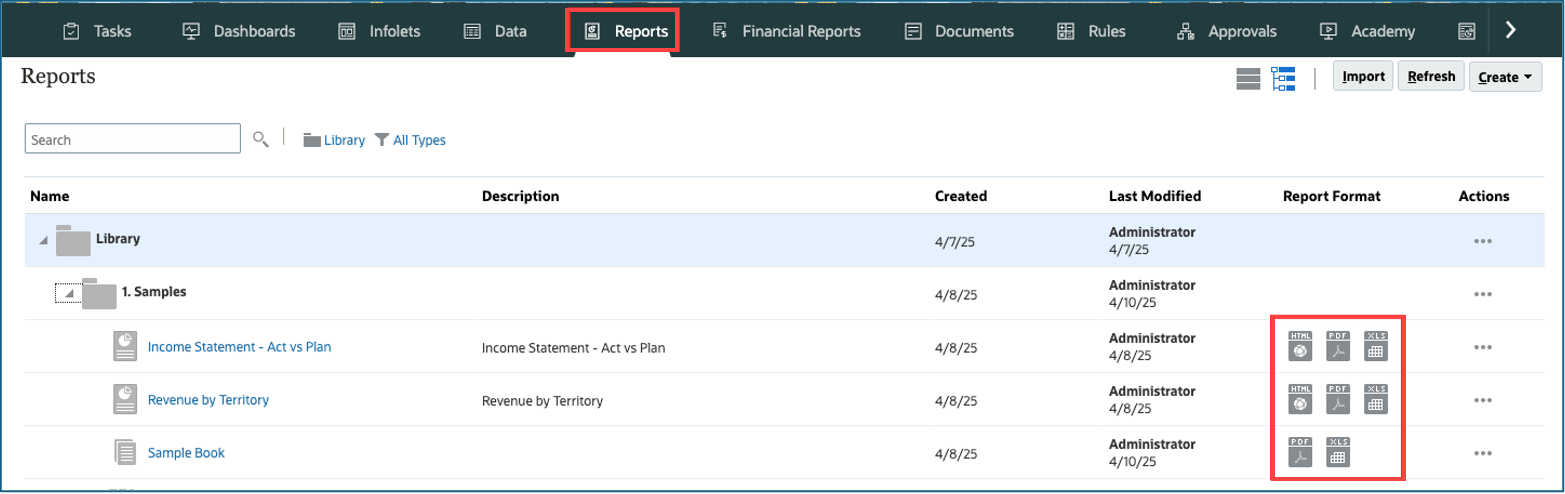Image resolution: width=1565 pixels, height=494 pixels.
Task: Collapse the Library folder
Action: click(42, 241)
